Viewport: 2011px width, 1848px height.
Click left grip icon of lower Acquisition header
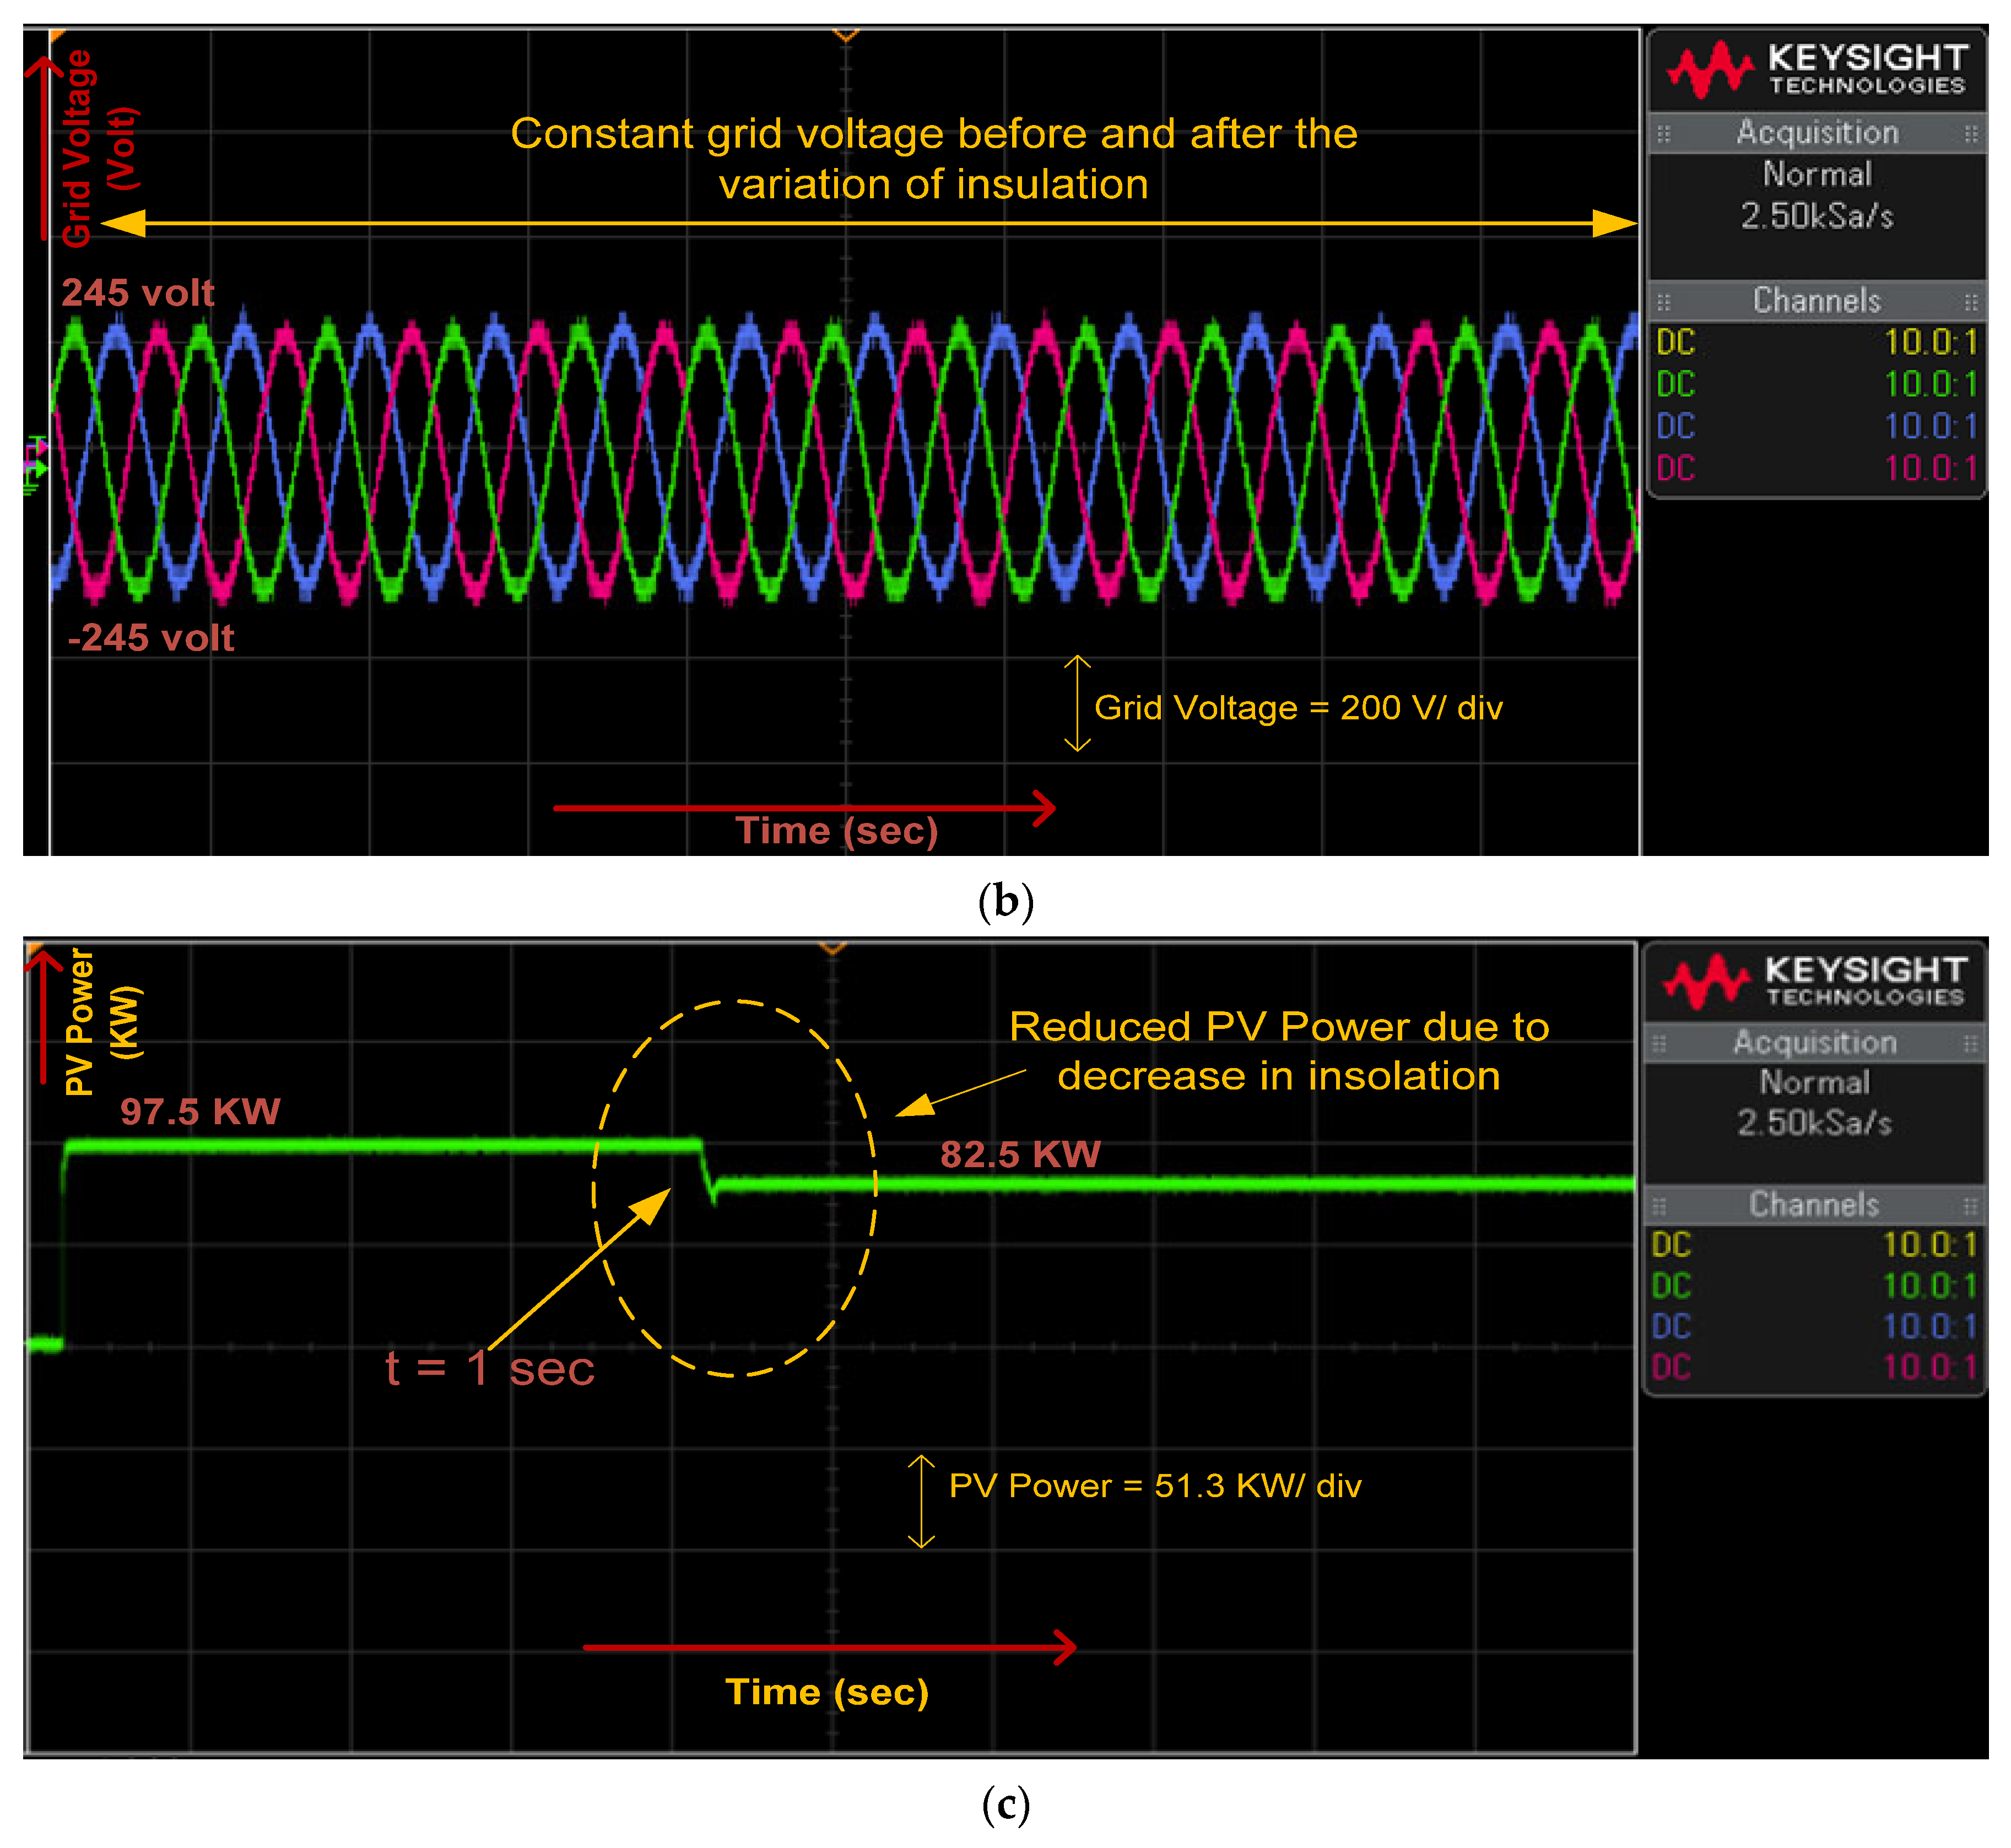pos(1659,1043)
